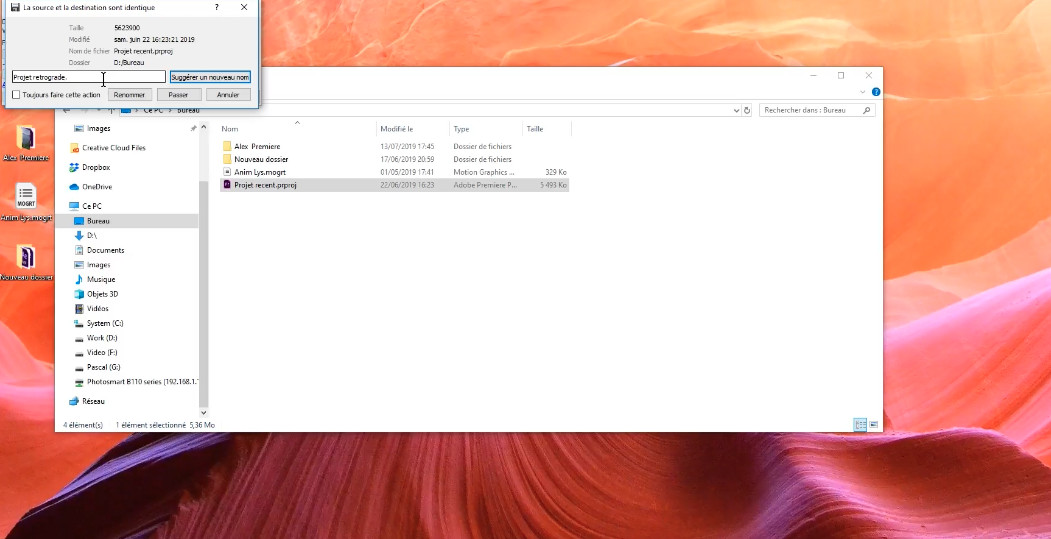The image size is (1051, 539).
Task: Open the address bar history dropdown
Action: [x=737, y=111]
